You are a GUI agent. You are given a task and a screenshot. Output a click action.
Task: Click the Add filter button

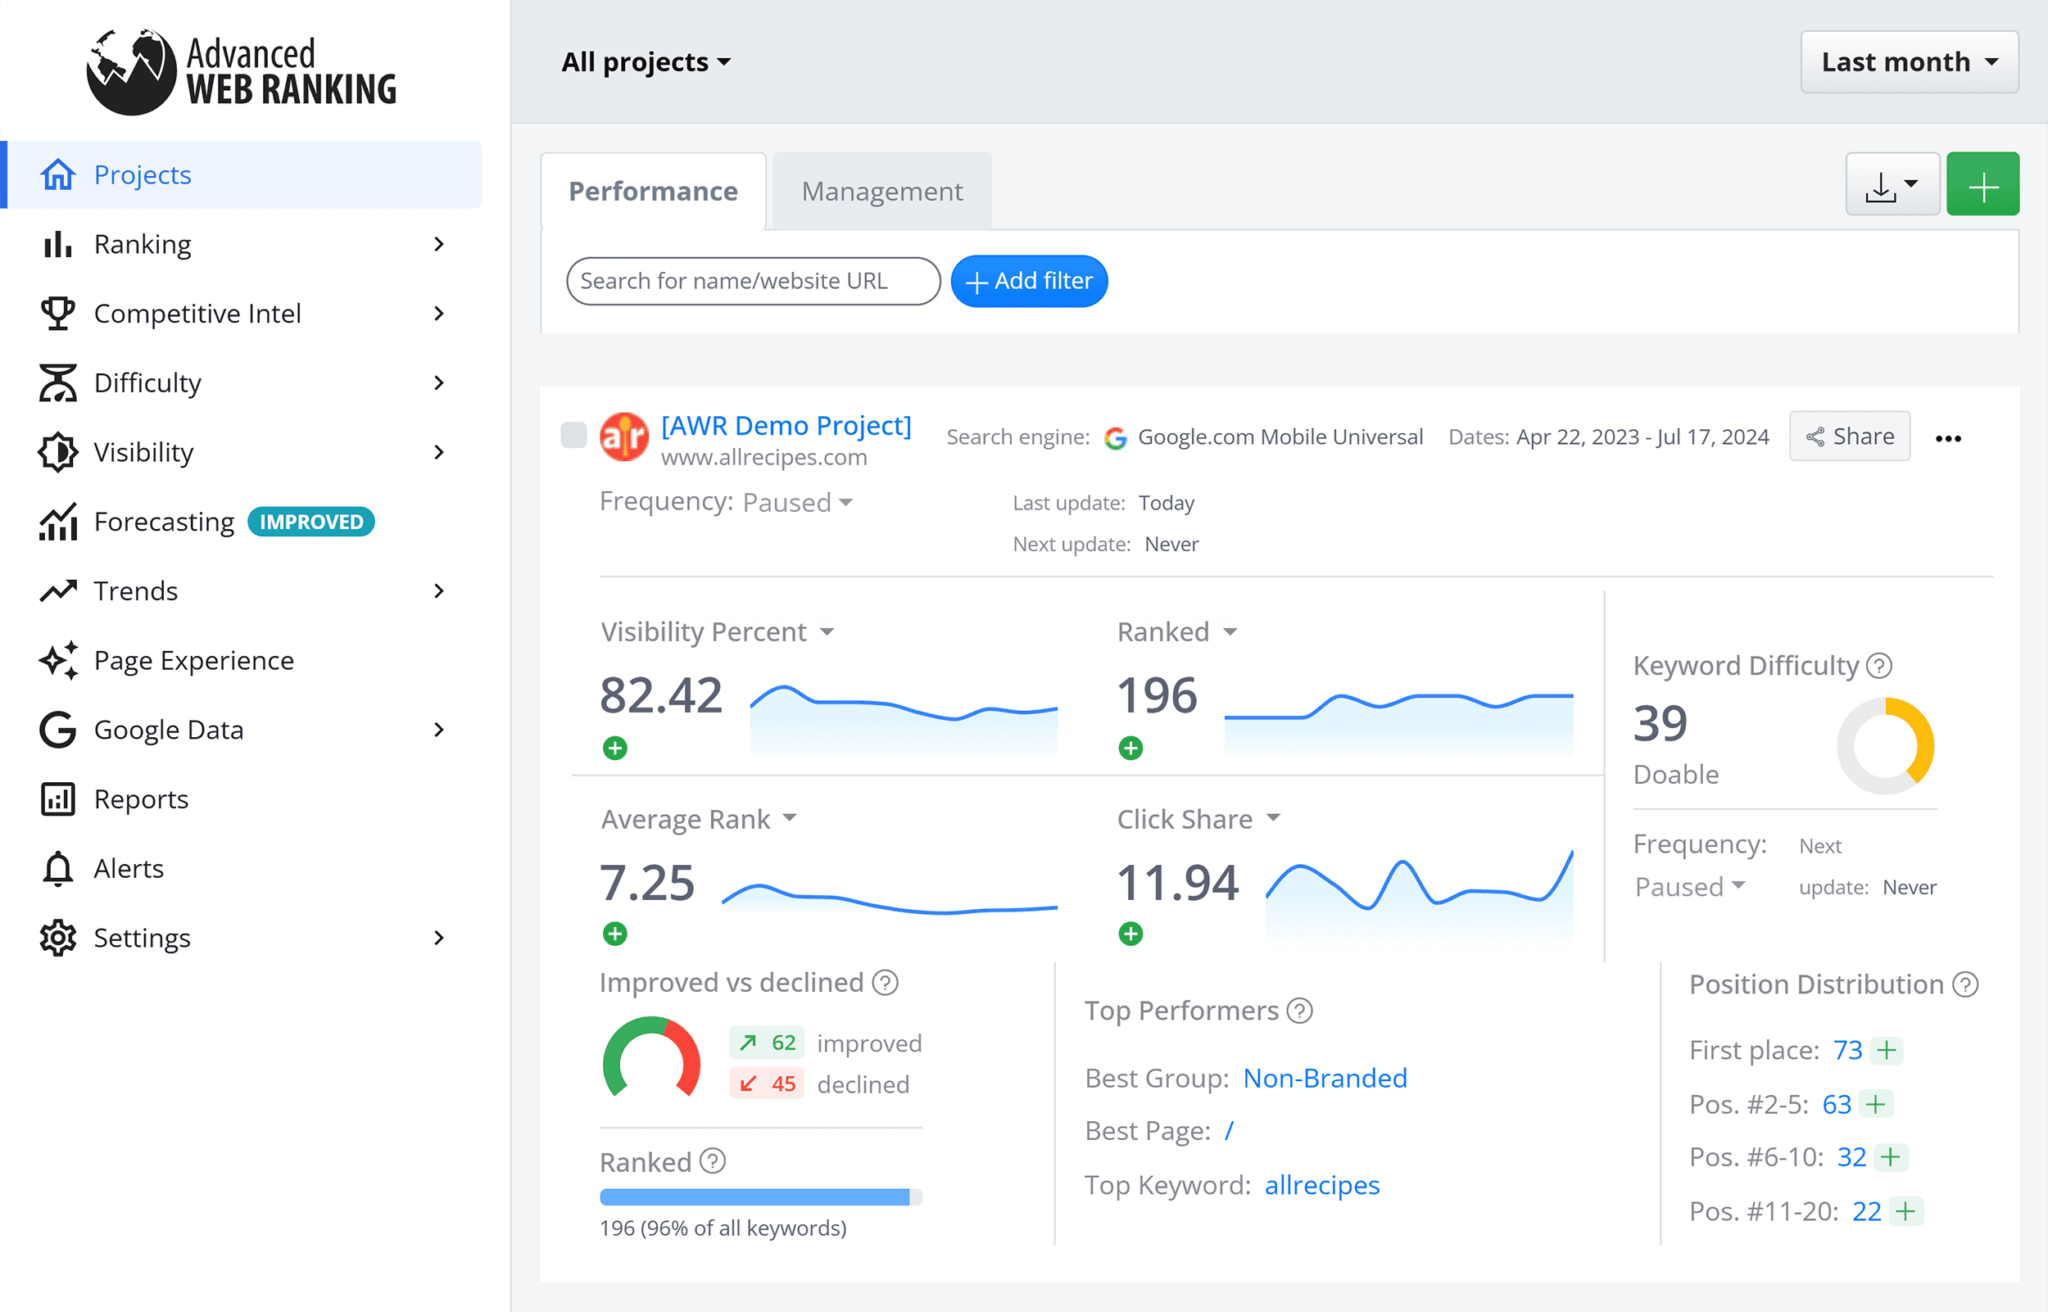tap(1030, 281)
